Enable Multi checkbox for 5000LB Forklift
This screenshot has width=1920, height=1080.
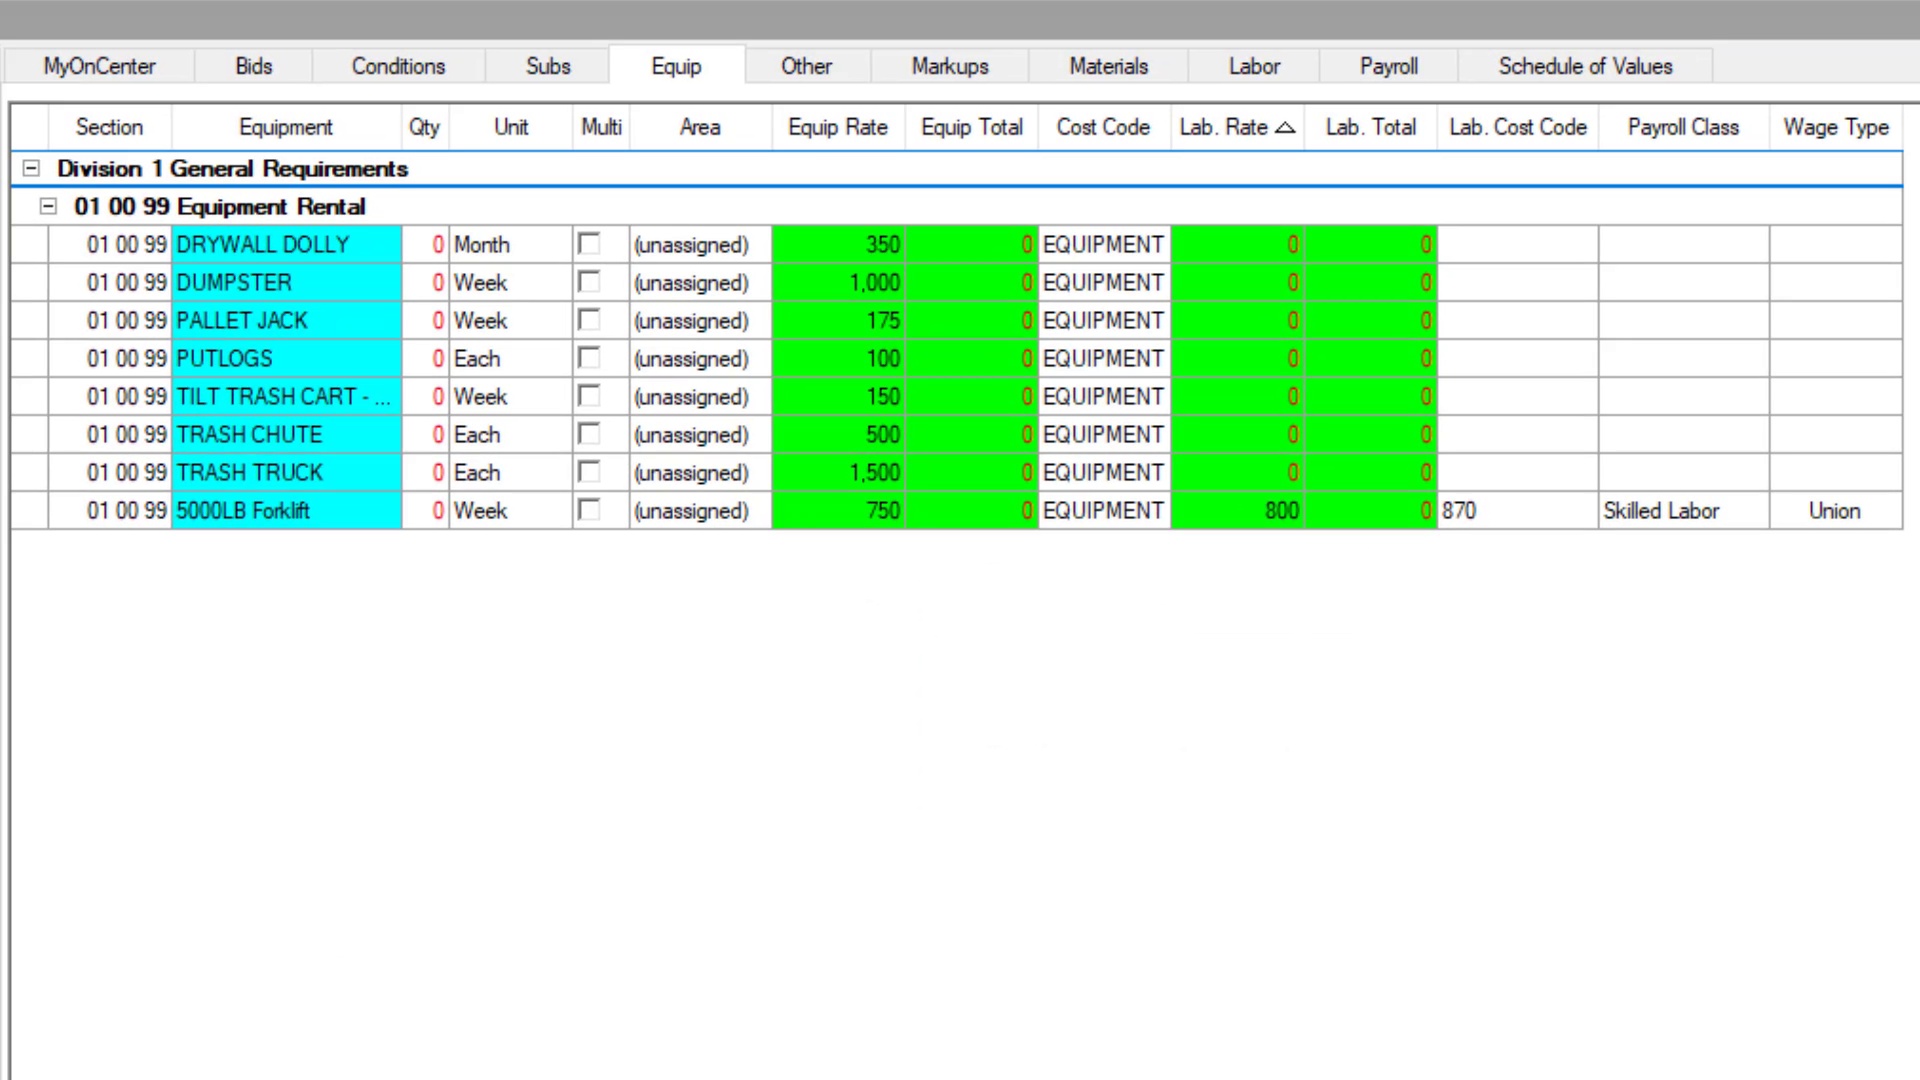click(x=590, y=510)
